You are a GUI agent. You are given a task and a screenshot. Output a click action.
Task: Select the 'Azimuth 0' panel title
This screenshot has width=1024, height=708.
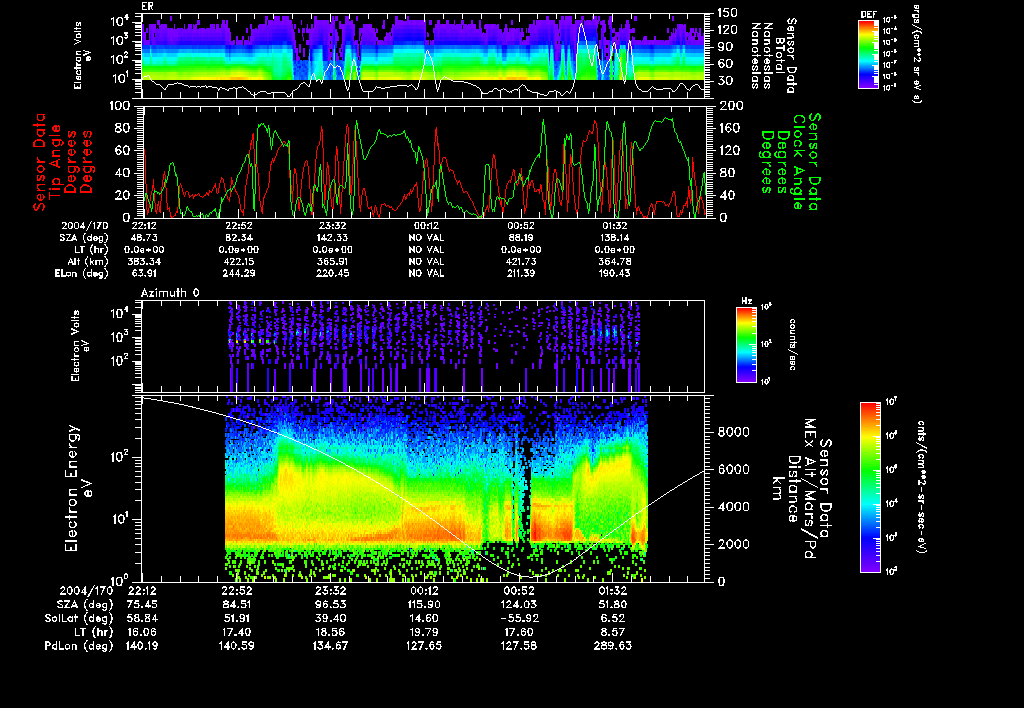[170, 293]
